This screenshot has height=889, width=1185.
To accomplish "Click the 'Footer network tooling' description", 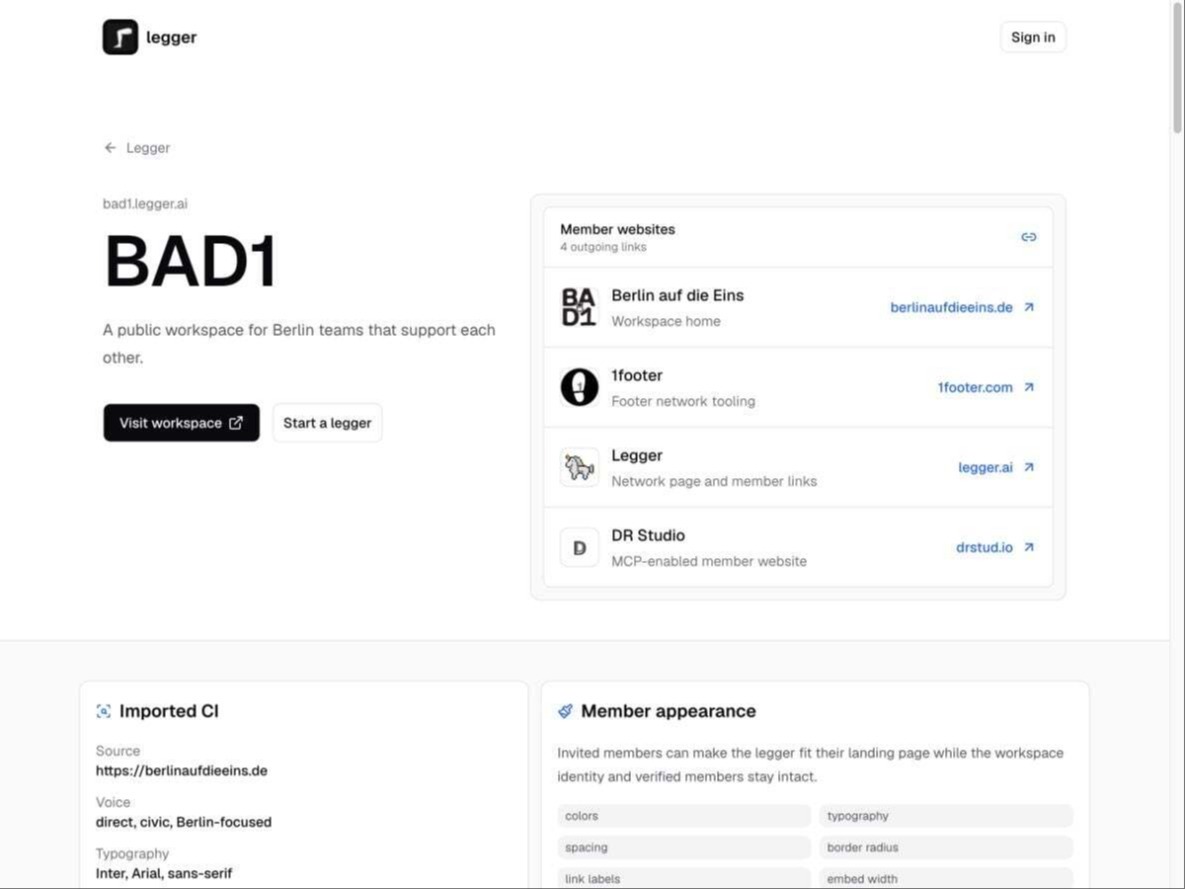I will [683, 401].
